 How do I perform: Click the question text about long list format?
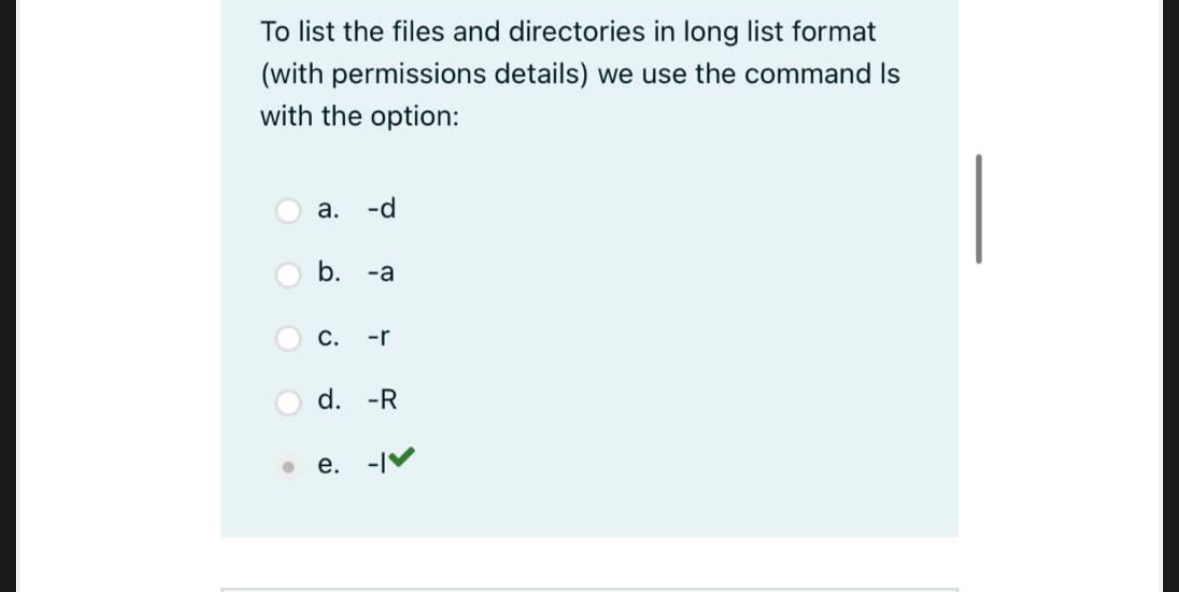[x=567, y=32]
